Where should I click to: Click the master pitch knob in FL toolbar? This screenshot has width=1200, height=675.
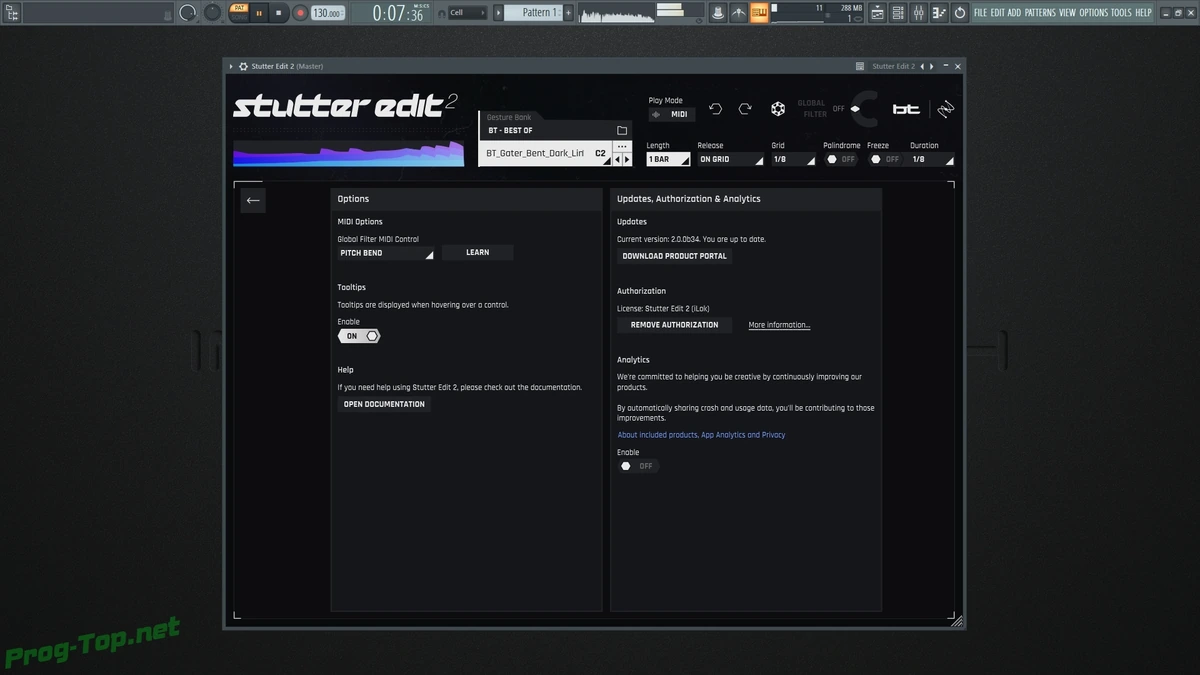tap(212, 13)
